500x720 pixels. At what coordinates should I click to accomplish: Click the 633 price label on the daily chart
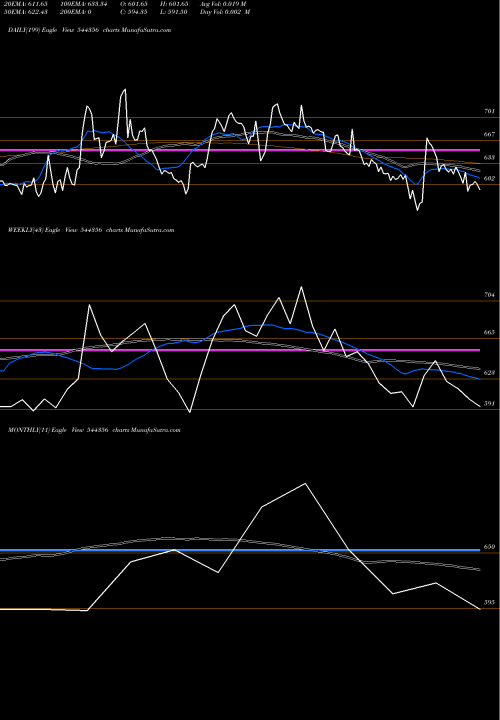489,158
